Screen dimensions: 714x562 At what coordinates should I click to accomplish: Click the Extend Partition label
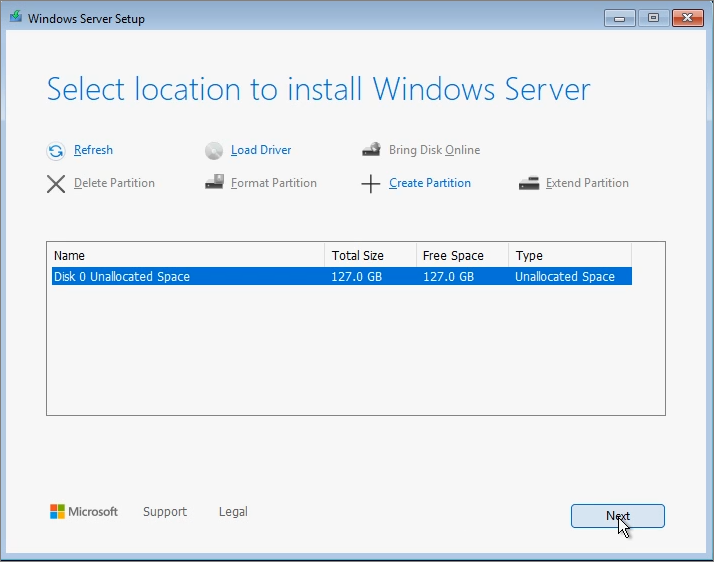click(587, 183)
